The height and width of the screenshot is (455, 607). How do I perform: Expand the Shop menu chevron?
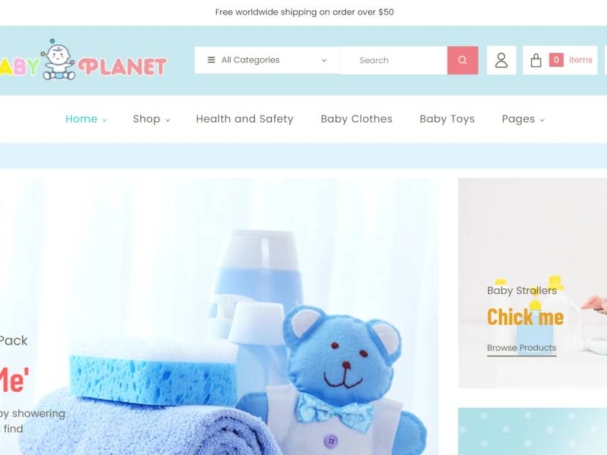pos(168,120)
